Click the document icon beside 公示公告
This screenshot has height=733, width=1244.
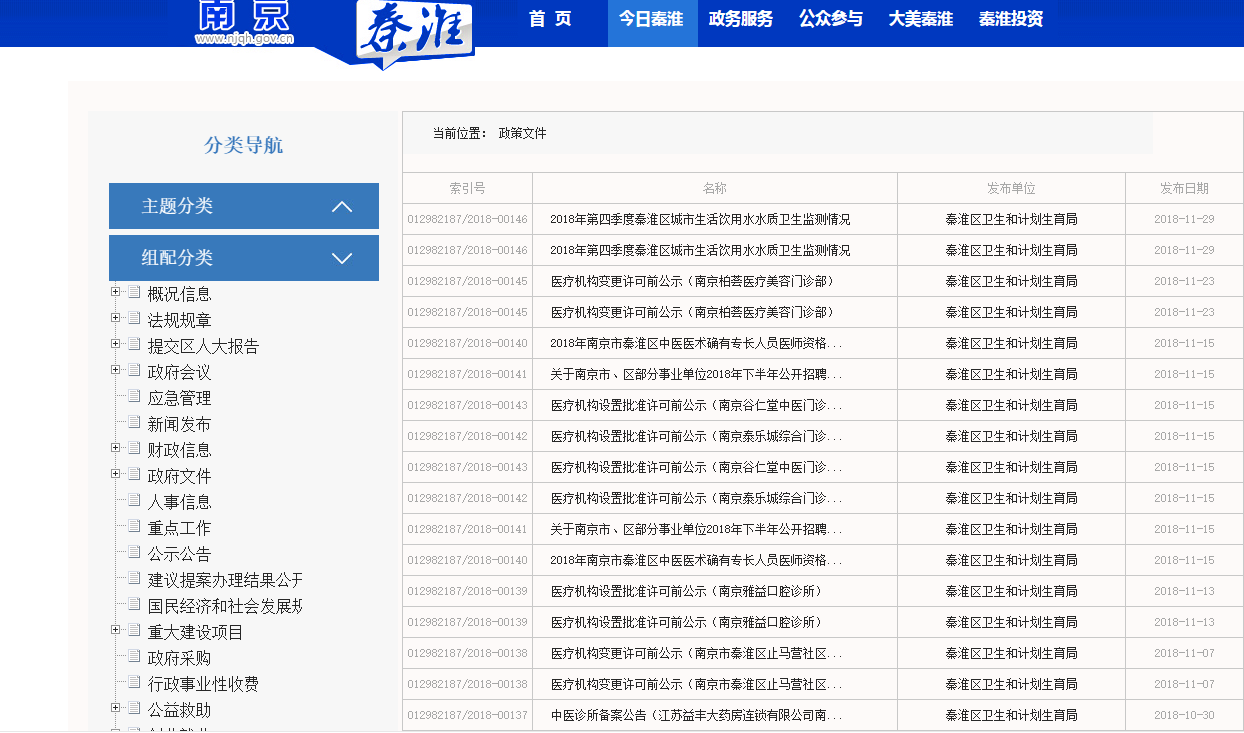[134, 552]
